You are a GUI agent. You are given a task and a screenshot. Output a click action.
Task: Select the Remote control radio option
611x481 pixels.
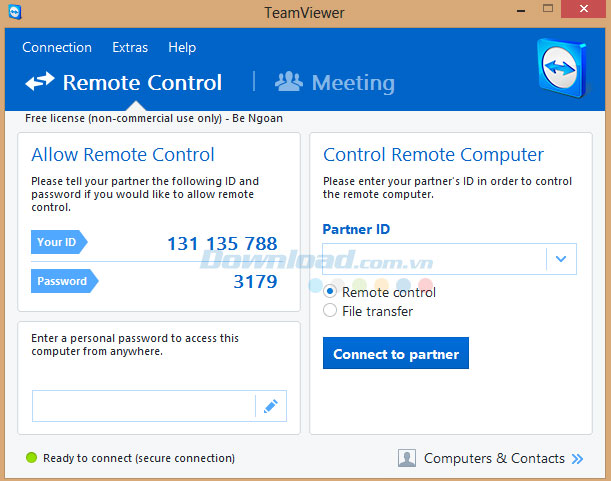click(331, 292)
